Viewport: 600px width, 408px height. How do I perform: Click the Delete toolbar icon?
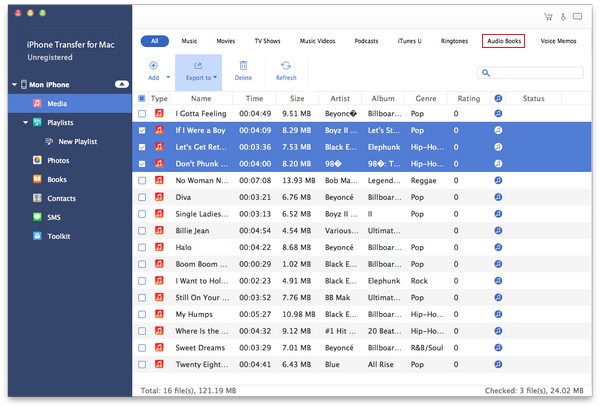coord(243,65)
